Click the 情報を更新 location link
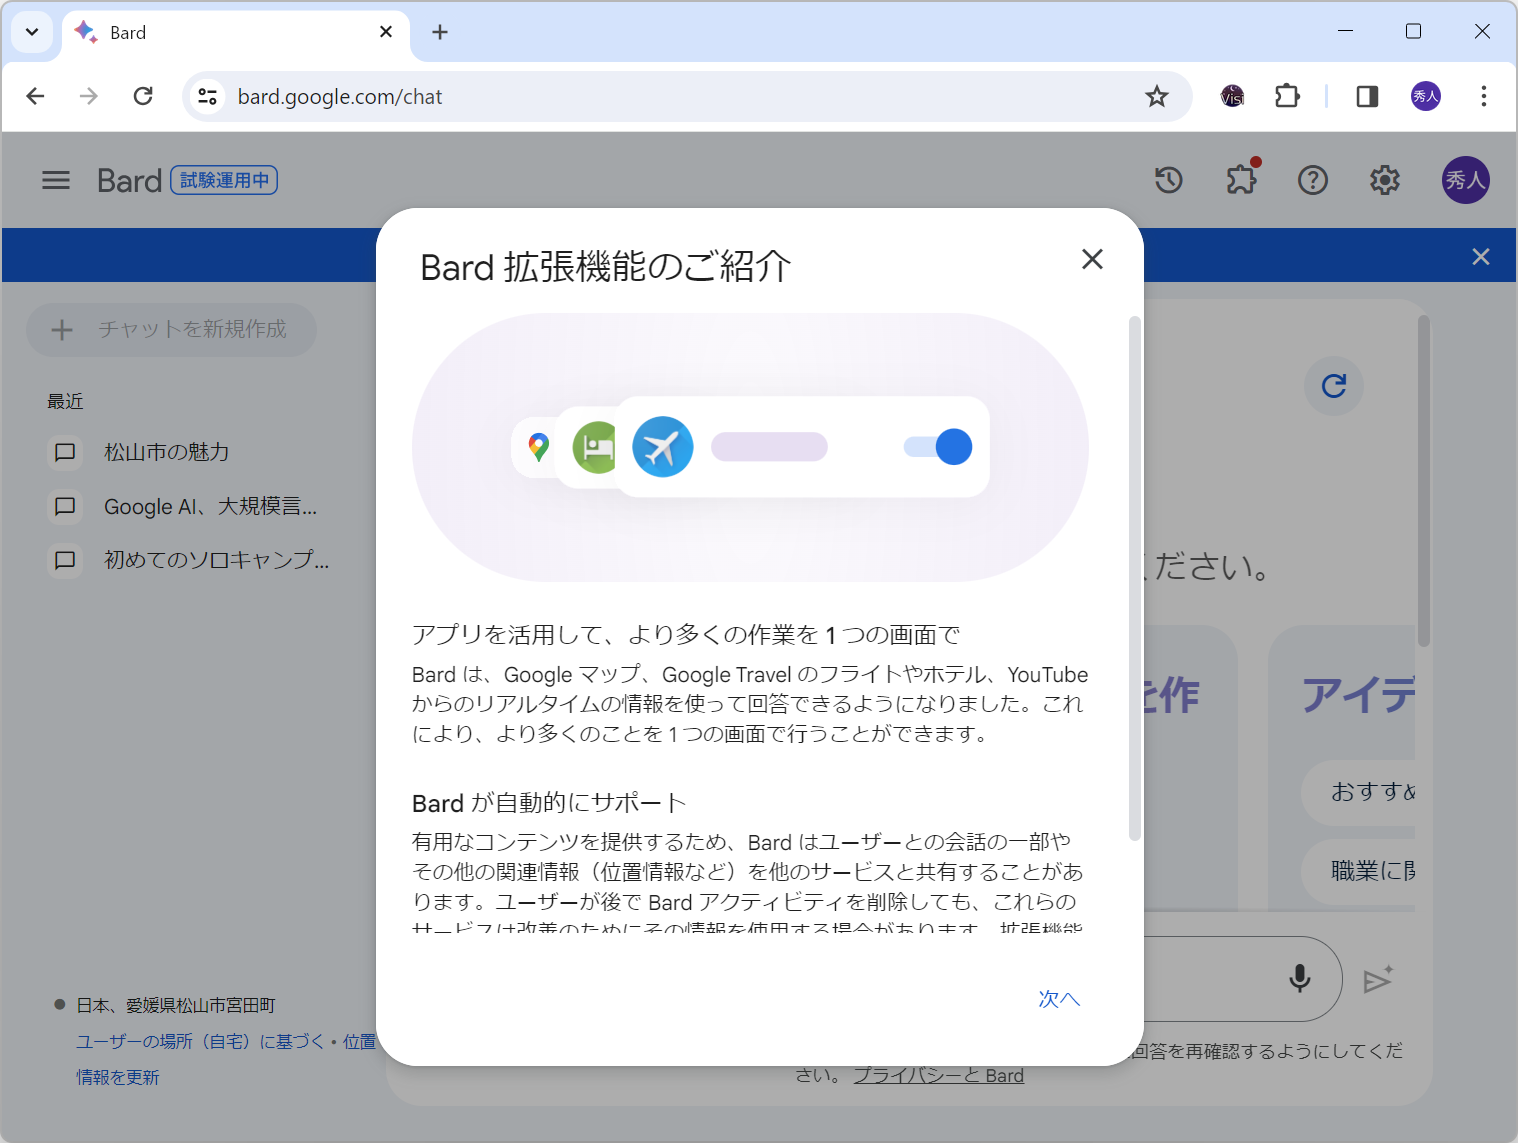This screenshot has width=1518, height=1143. 117,1077
